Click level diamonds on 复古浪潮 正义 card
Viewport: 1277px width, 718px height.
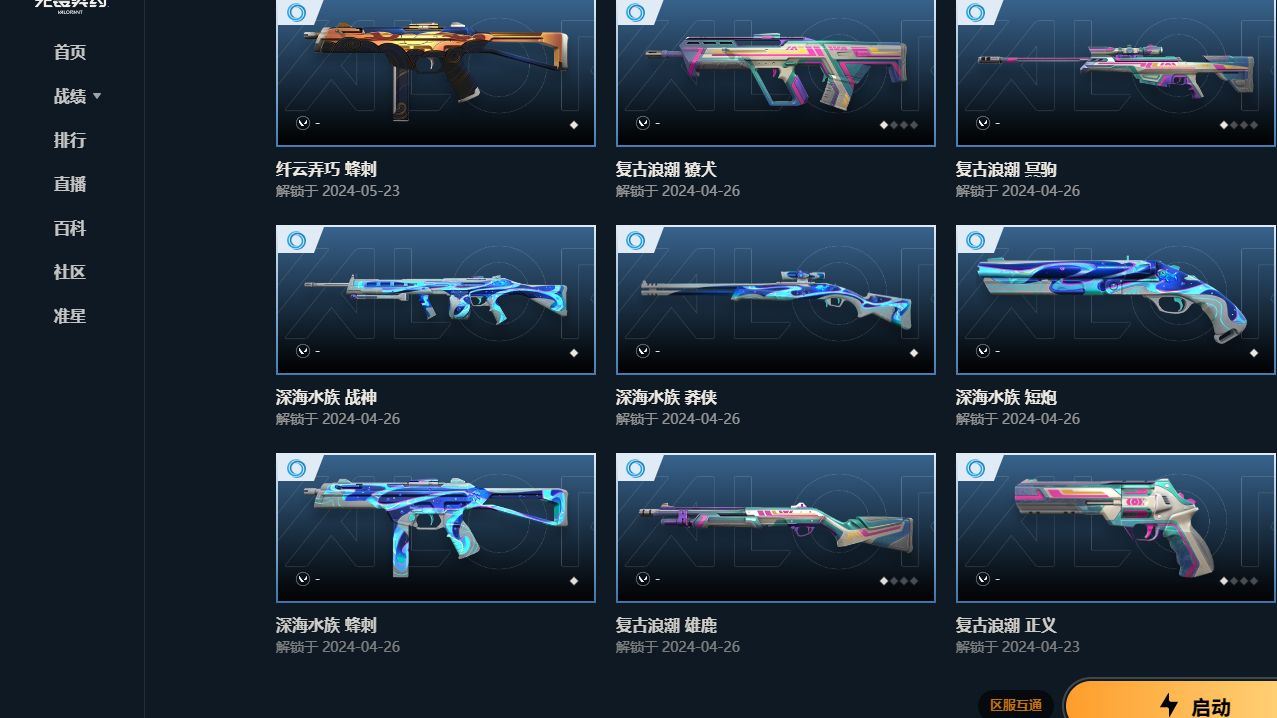(x=1238, y=581)
